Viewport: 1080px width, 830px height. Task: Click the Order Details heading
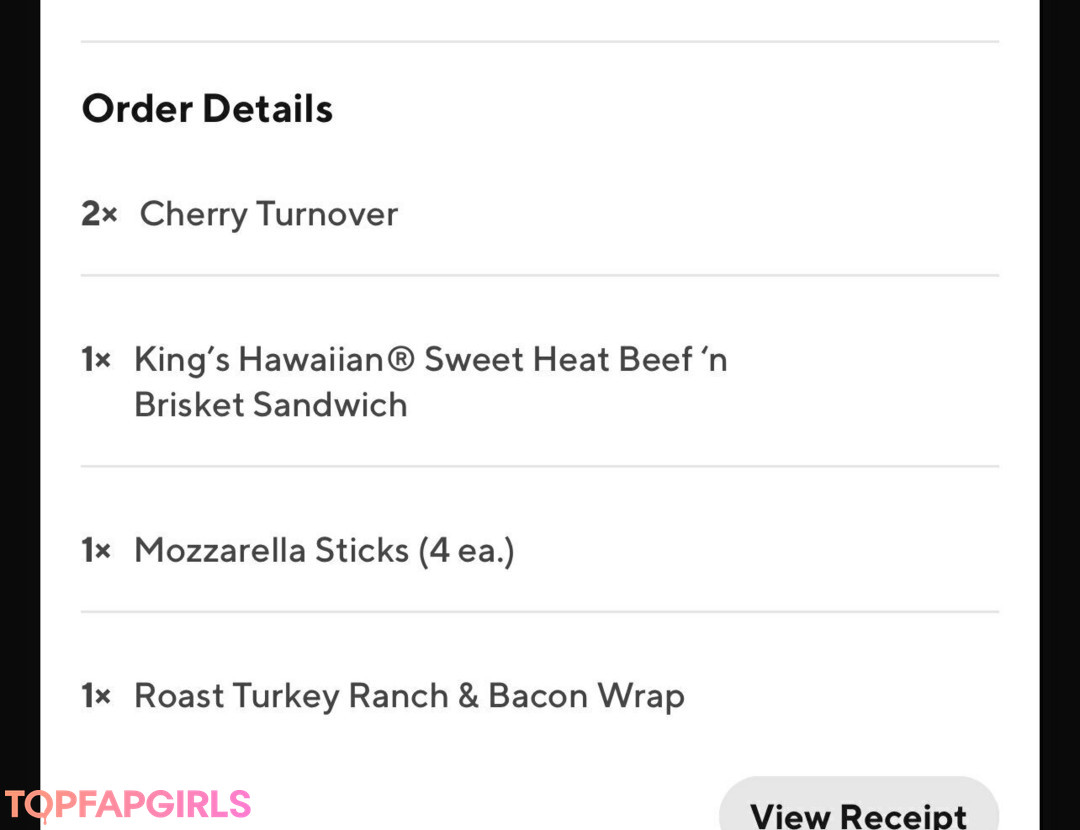click(x=207, y=108)
